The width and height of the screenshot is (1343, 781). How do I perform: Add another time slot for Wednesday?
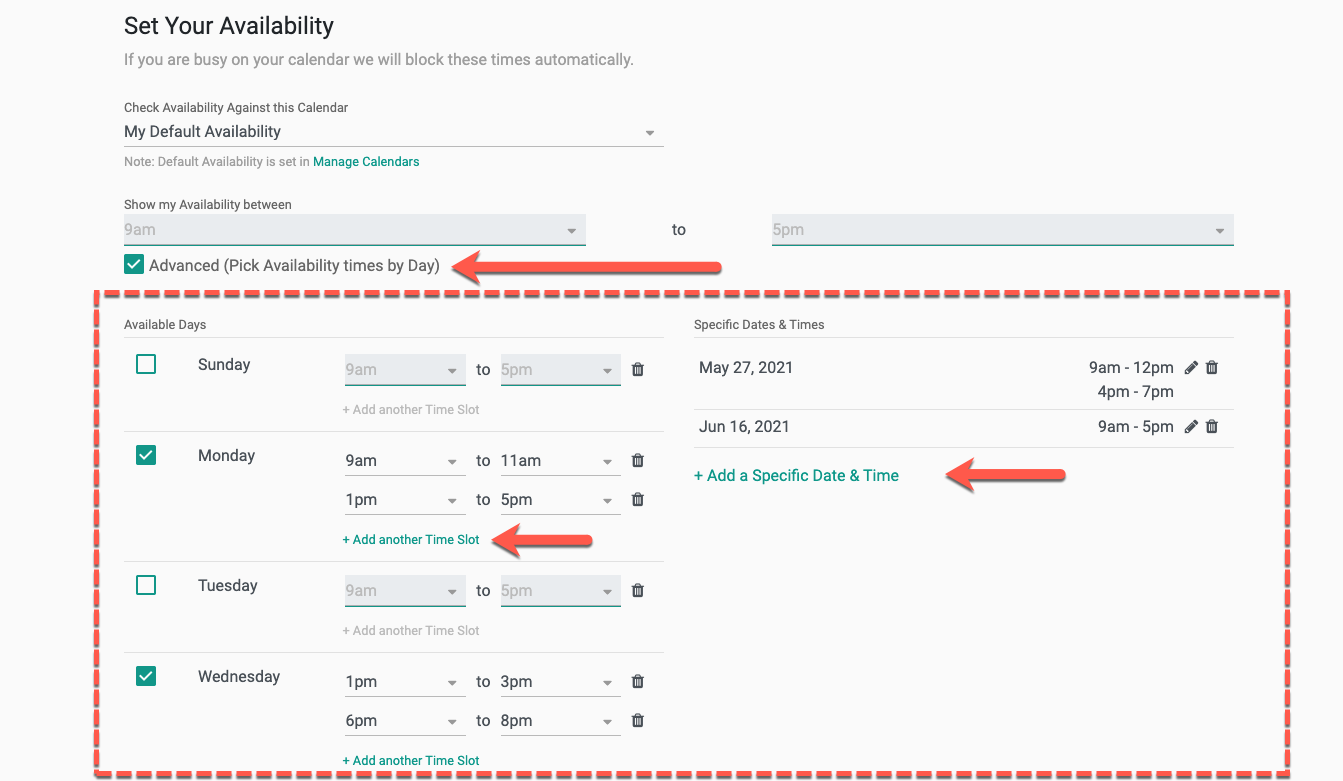(x=410, y=760)
